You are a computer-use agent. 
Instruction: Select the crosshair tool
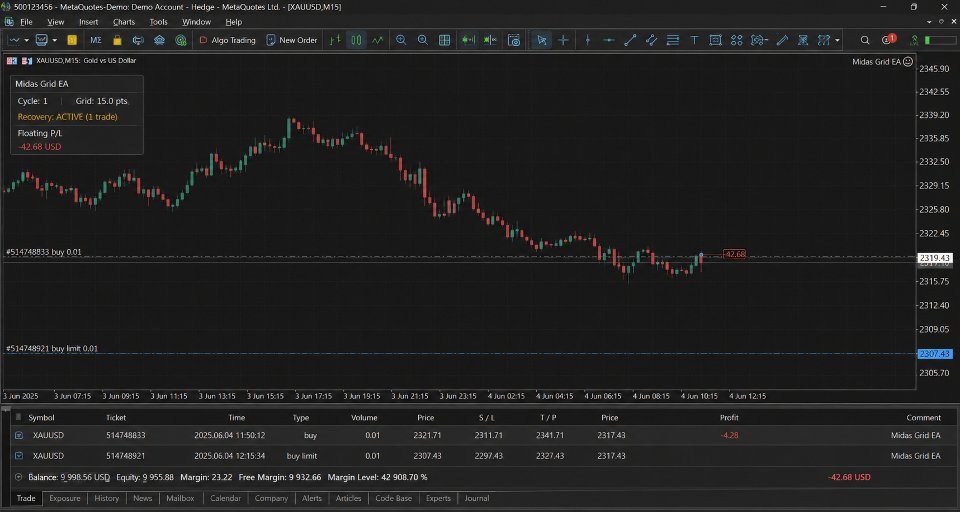click(x=563, y=40)
